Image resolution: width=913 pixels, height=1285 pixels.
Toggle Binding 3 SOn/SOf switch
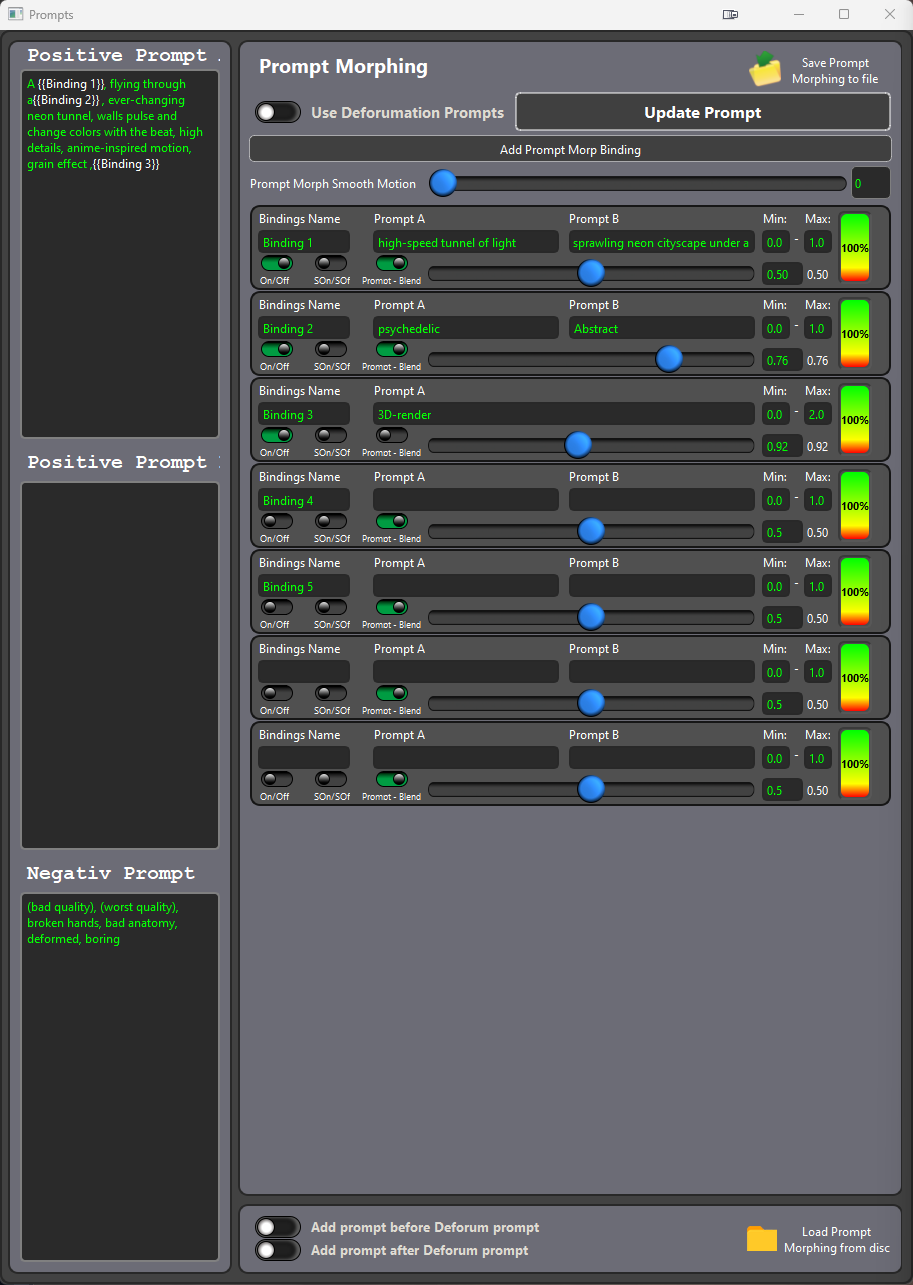click(x=331, y=435)
